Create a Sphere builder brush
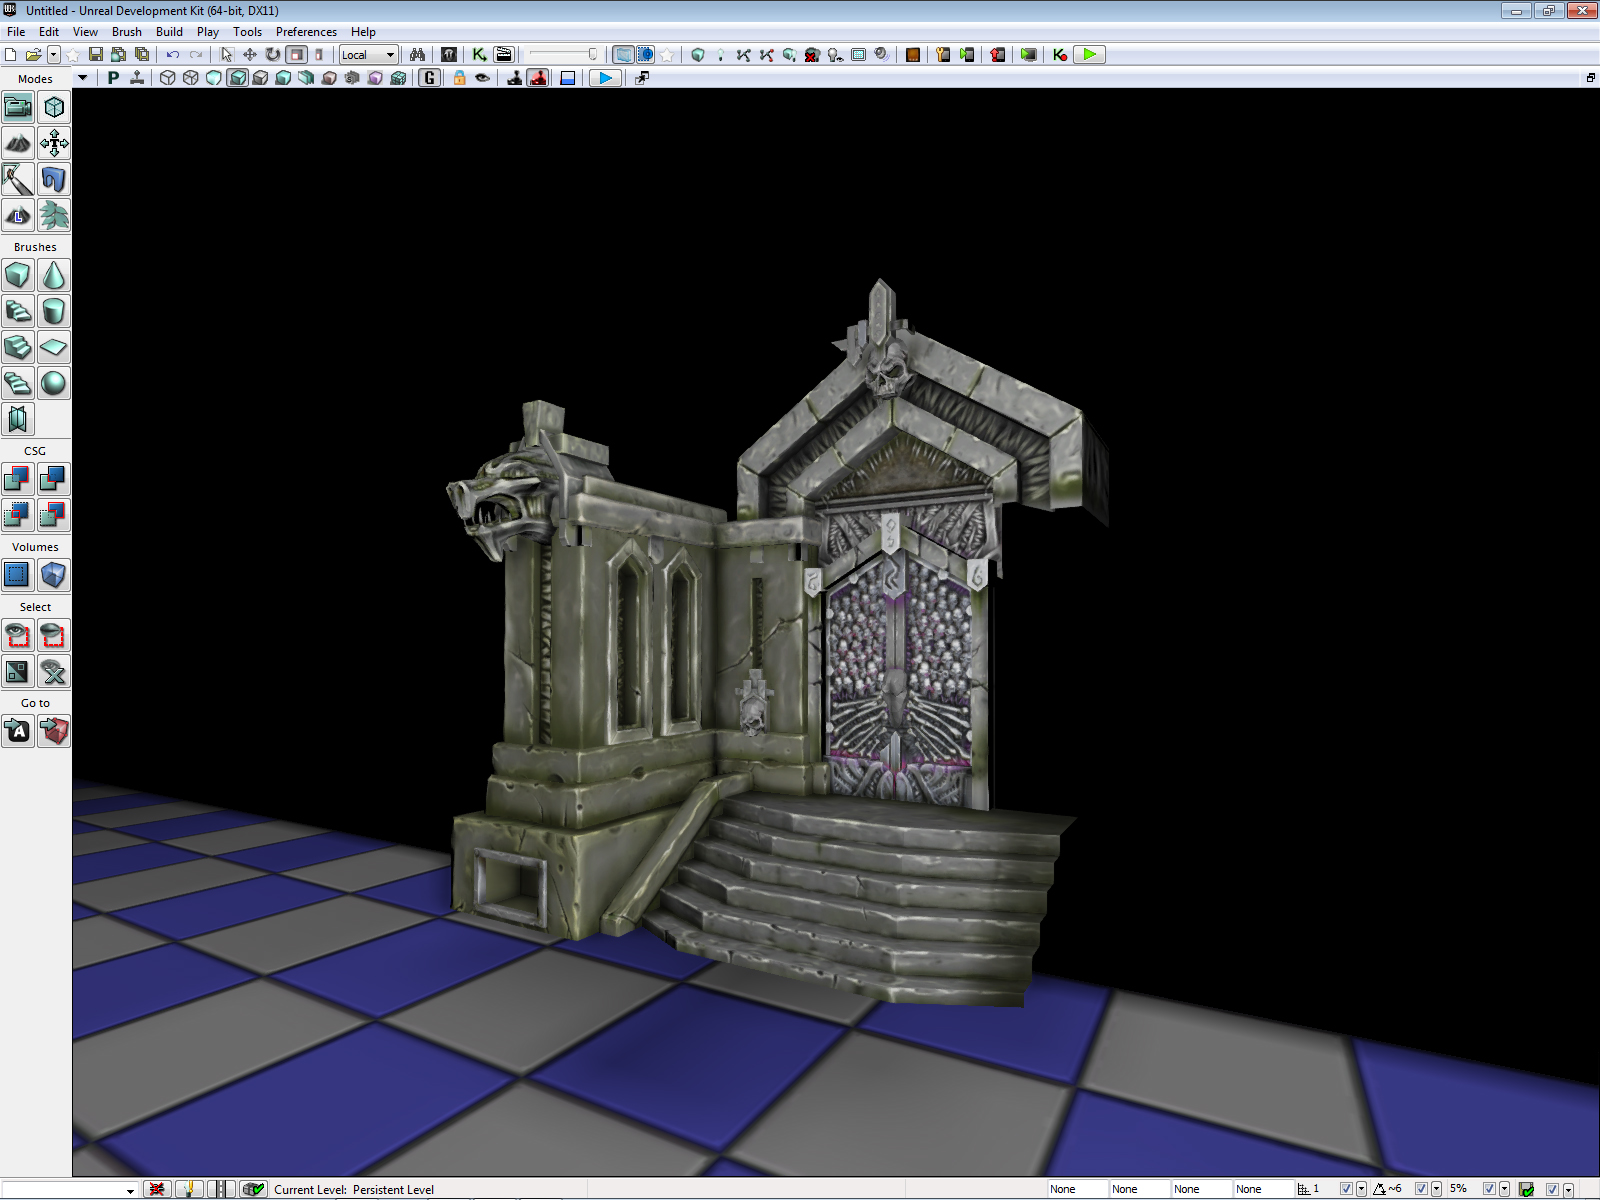The image size is (1600, 1200). point(54,383)
